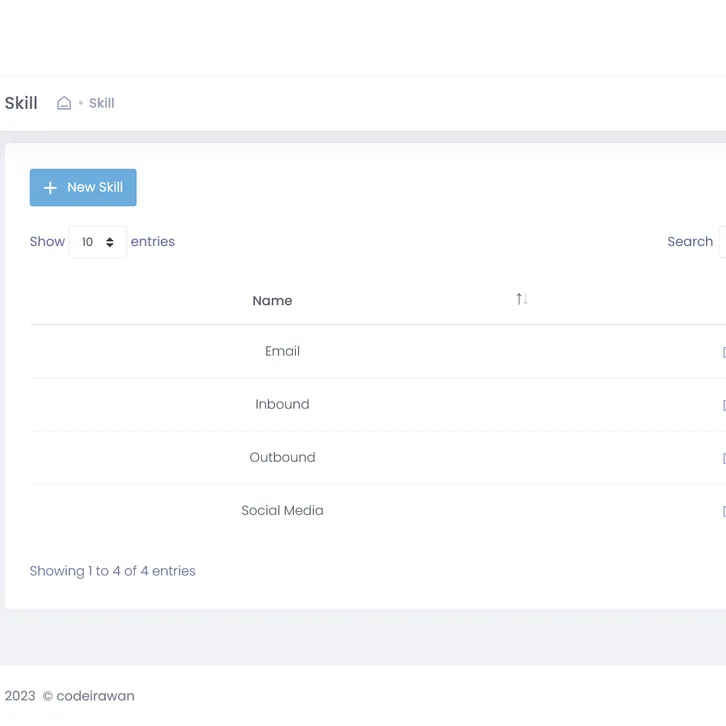Image resolution: width=726 pixels, height=726 pixels.
Task: Open the Show entries count dropdown
Action: click(x=97, y=242)
